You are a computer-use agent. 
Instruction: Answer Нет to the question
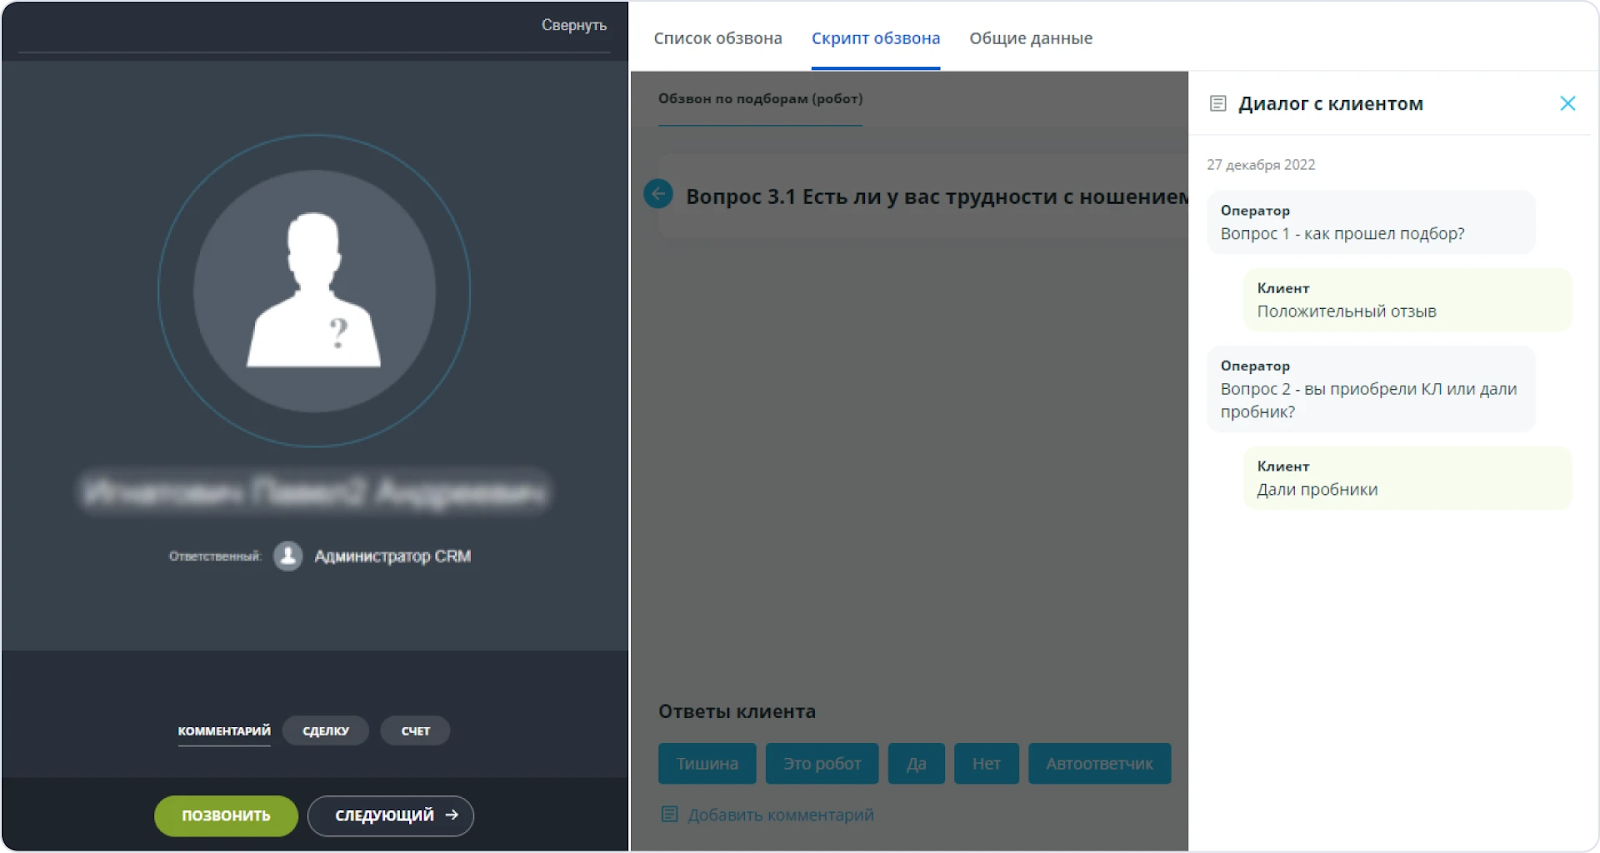pos(986,763)
